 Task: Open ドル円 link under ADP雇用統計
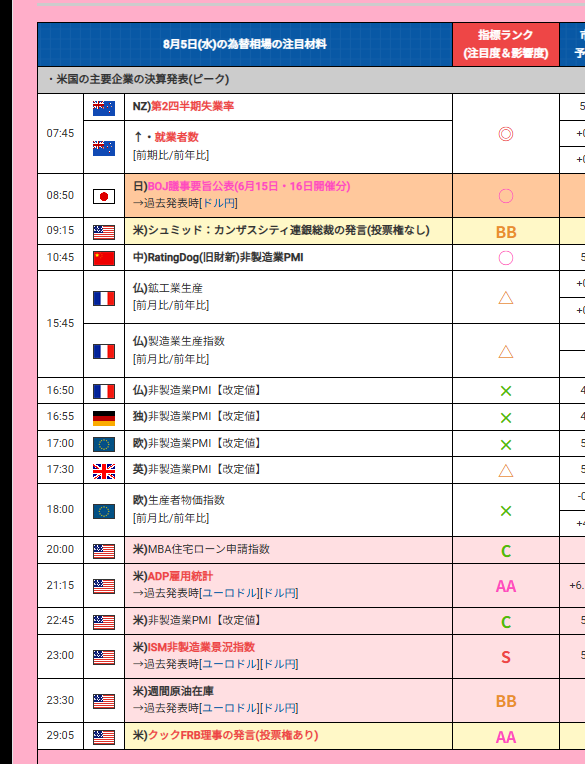pyautogui.click(x=279, y=593)
